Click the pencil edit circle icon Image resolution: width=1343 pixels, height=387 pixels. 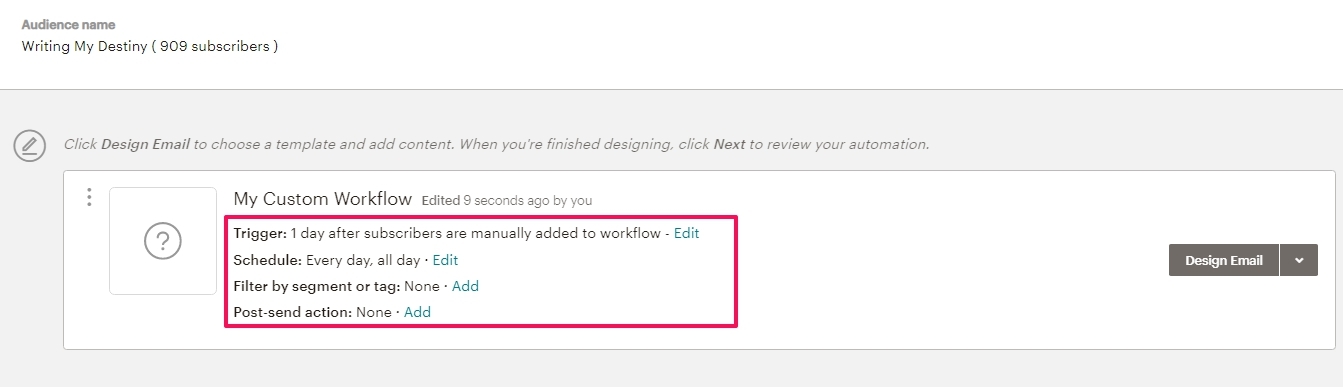coord(30,146)
